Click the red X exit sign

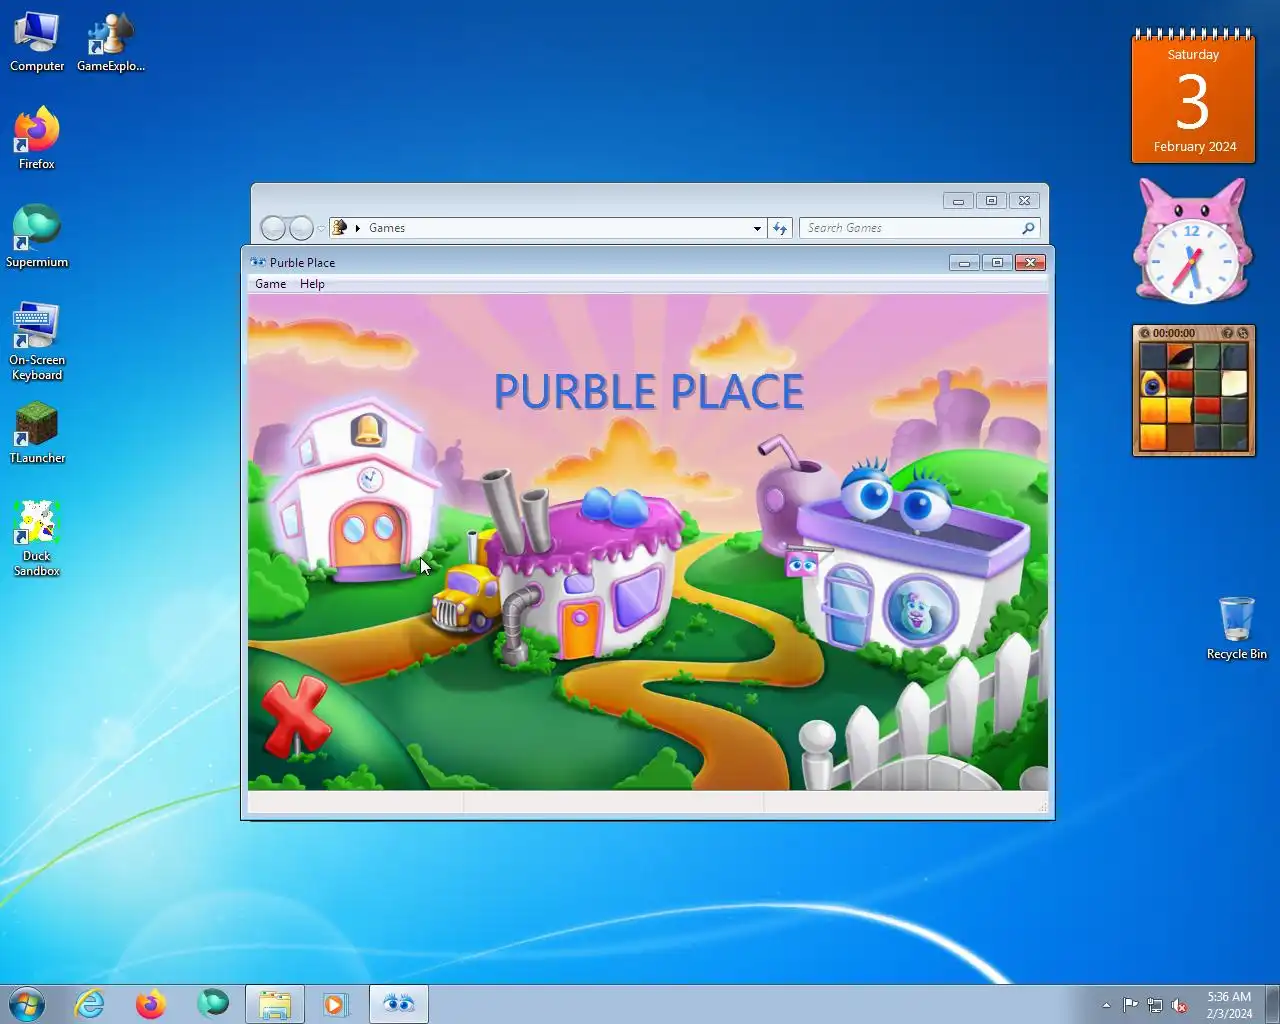click(x=295, y=716)
